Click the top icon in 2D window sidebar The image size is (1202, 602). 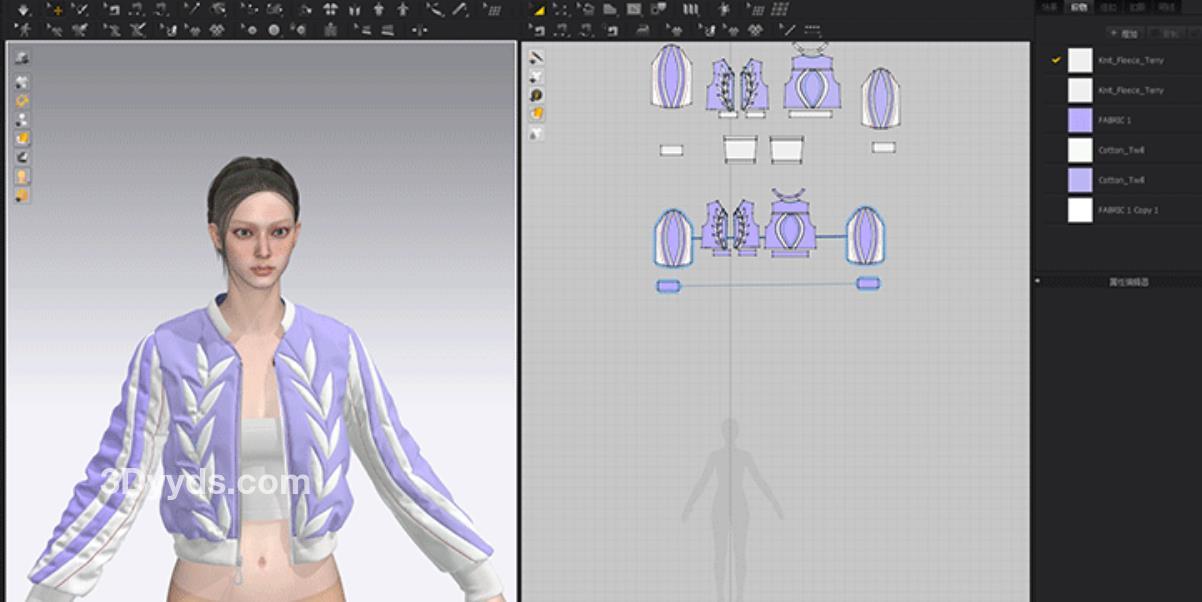pos(537,57)
